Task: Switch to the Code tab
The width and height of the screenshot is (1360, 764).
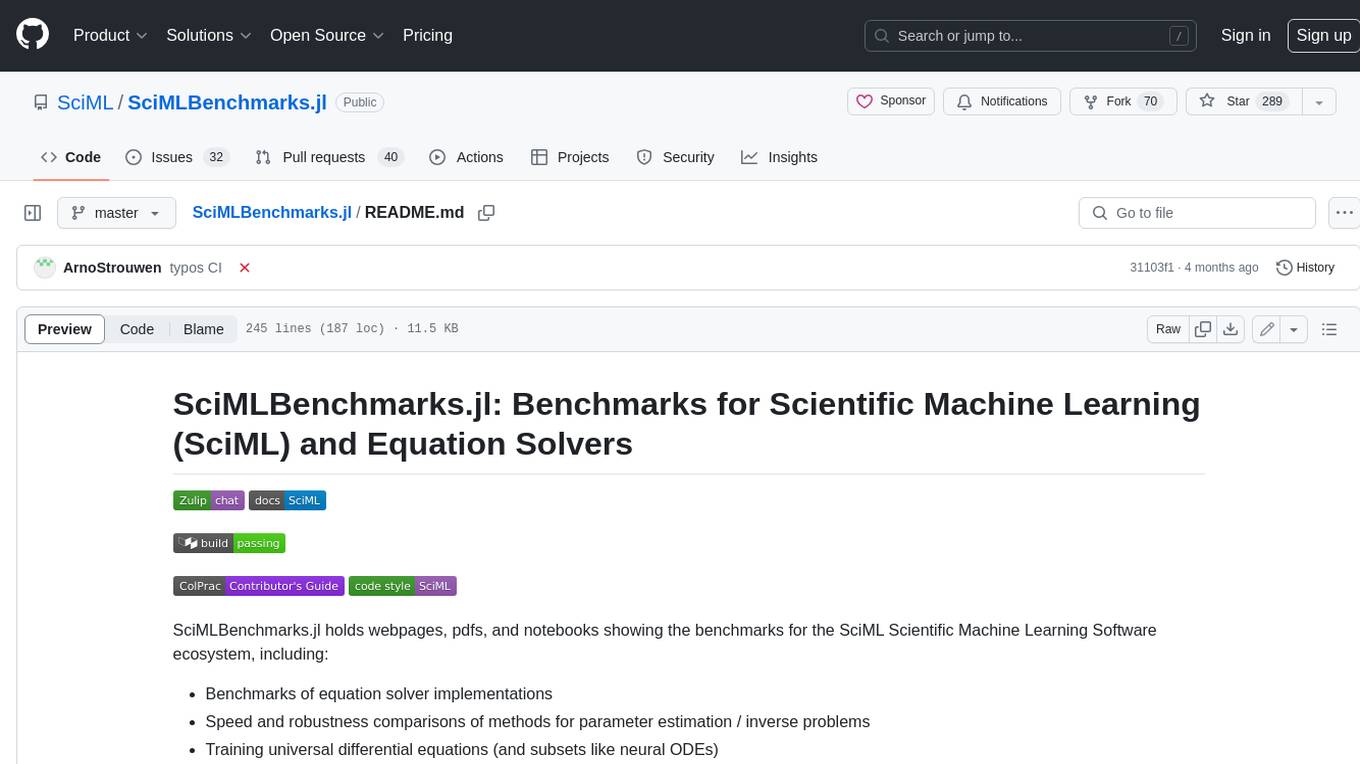Action: click(71, 157)
